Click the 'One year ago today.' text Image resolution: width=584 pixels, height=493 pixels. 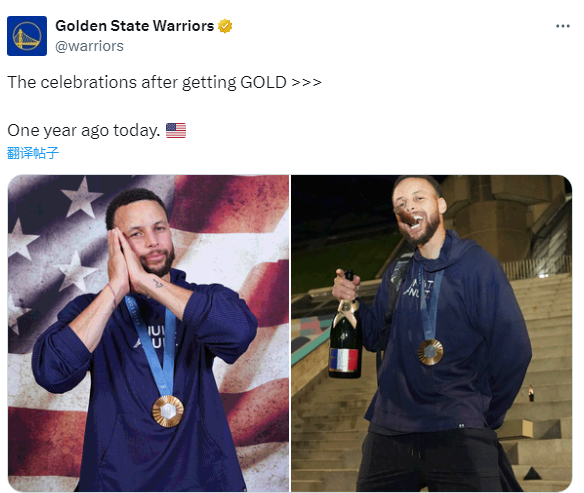point(84,131)
